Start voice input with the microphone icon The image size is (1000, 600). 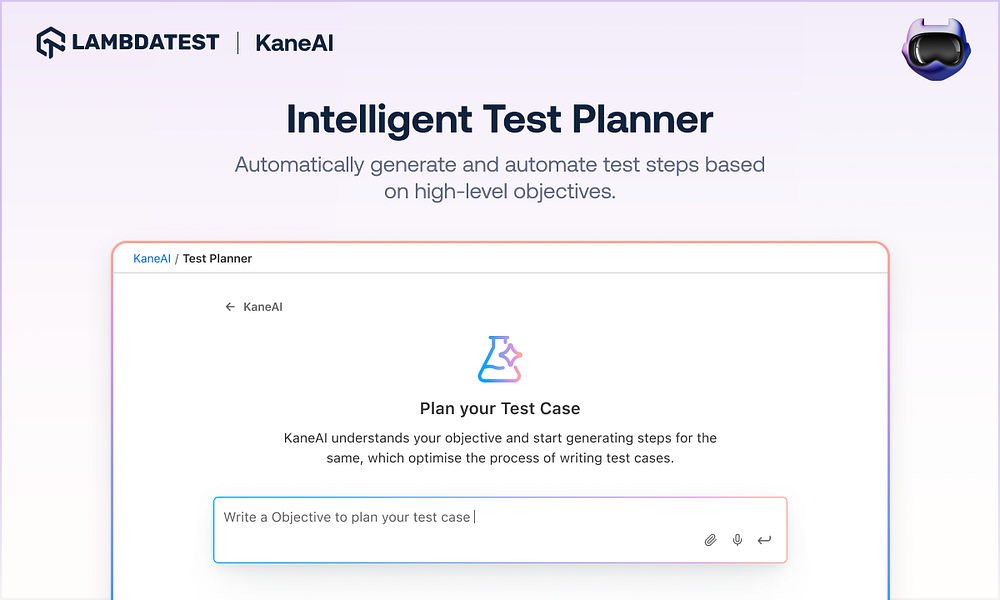tap(738, 540)
